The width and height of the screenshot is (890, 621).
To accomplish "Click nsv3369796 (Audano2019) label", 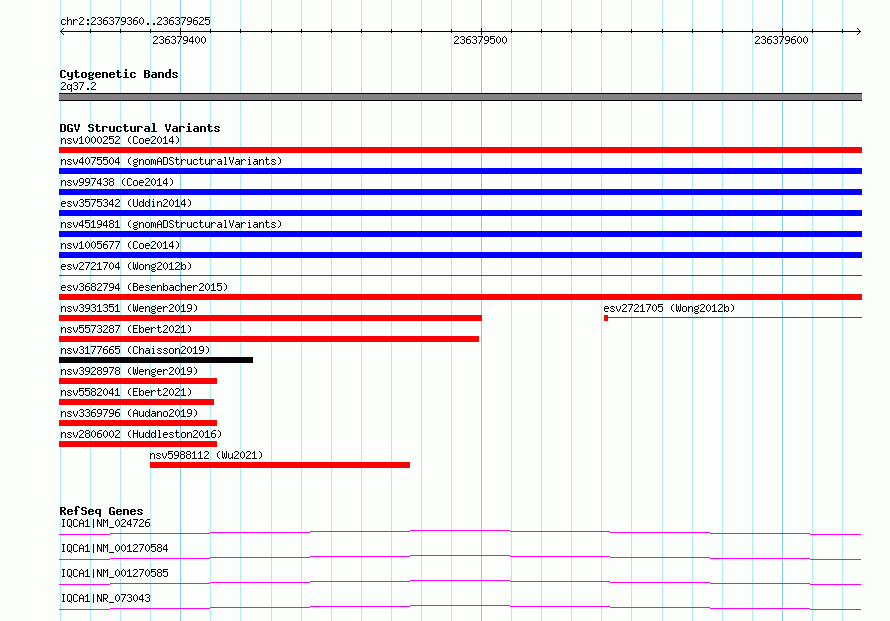I will [129, 413].
